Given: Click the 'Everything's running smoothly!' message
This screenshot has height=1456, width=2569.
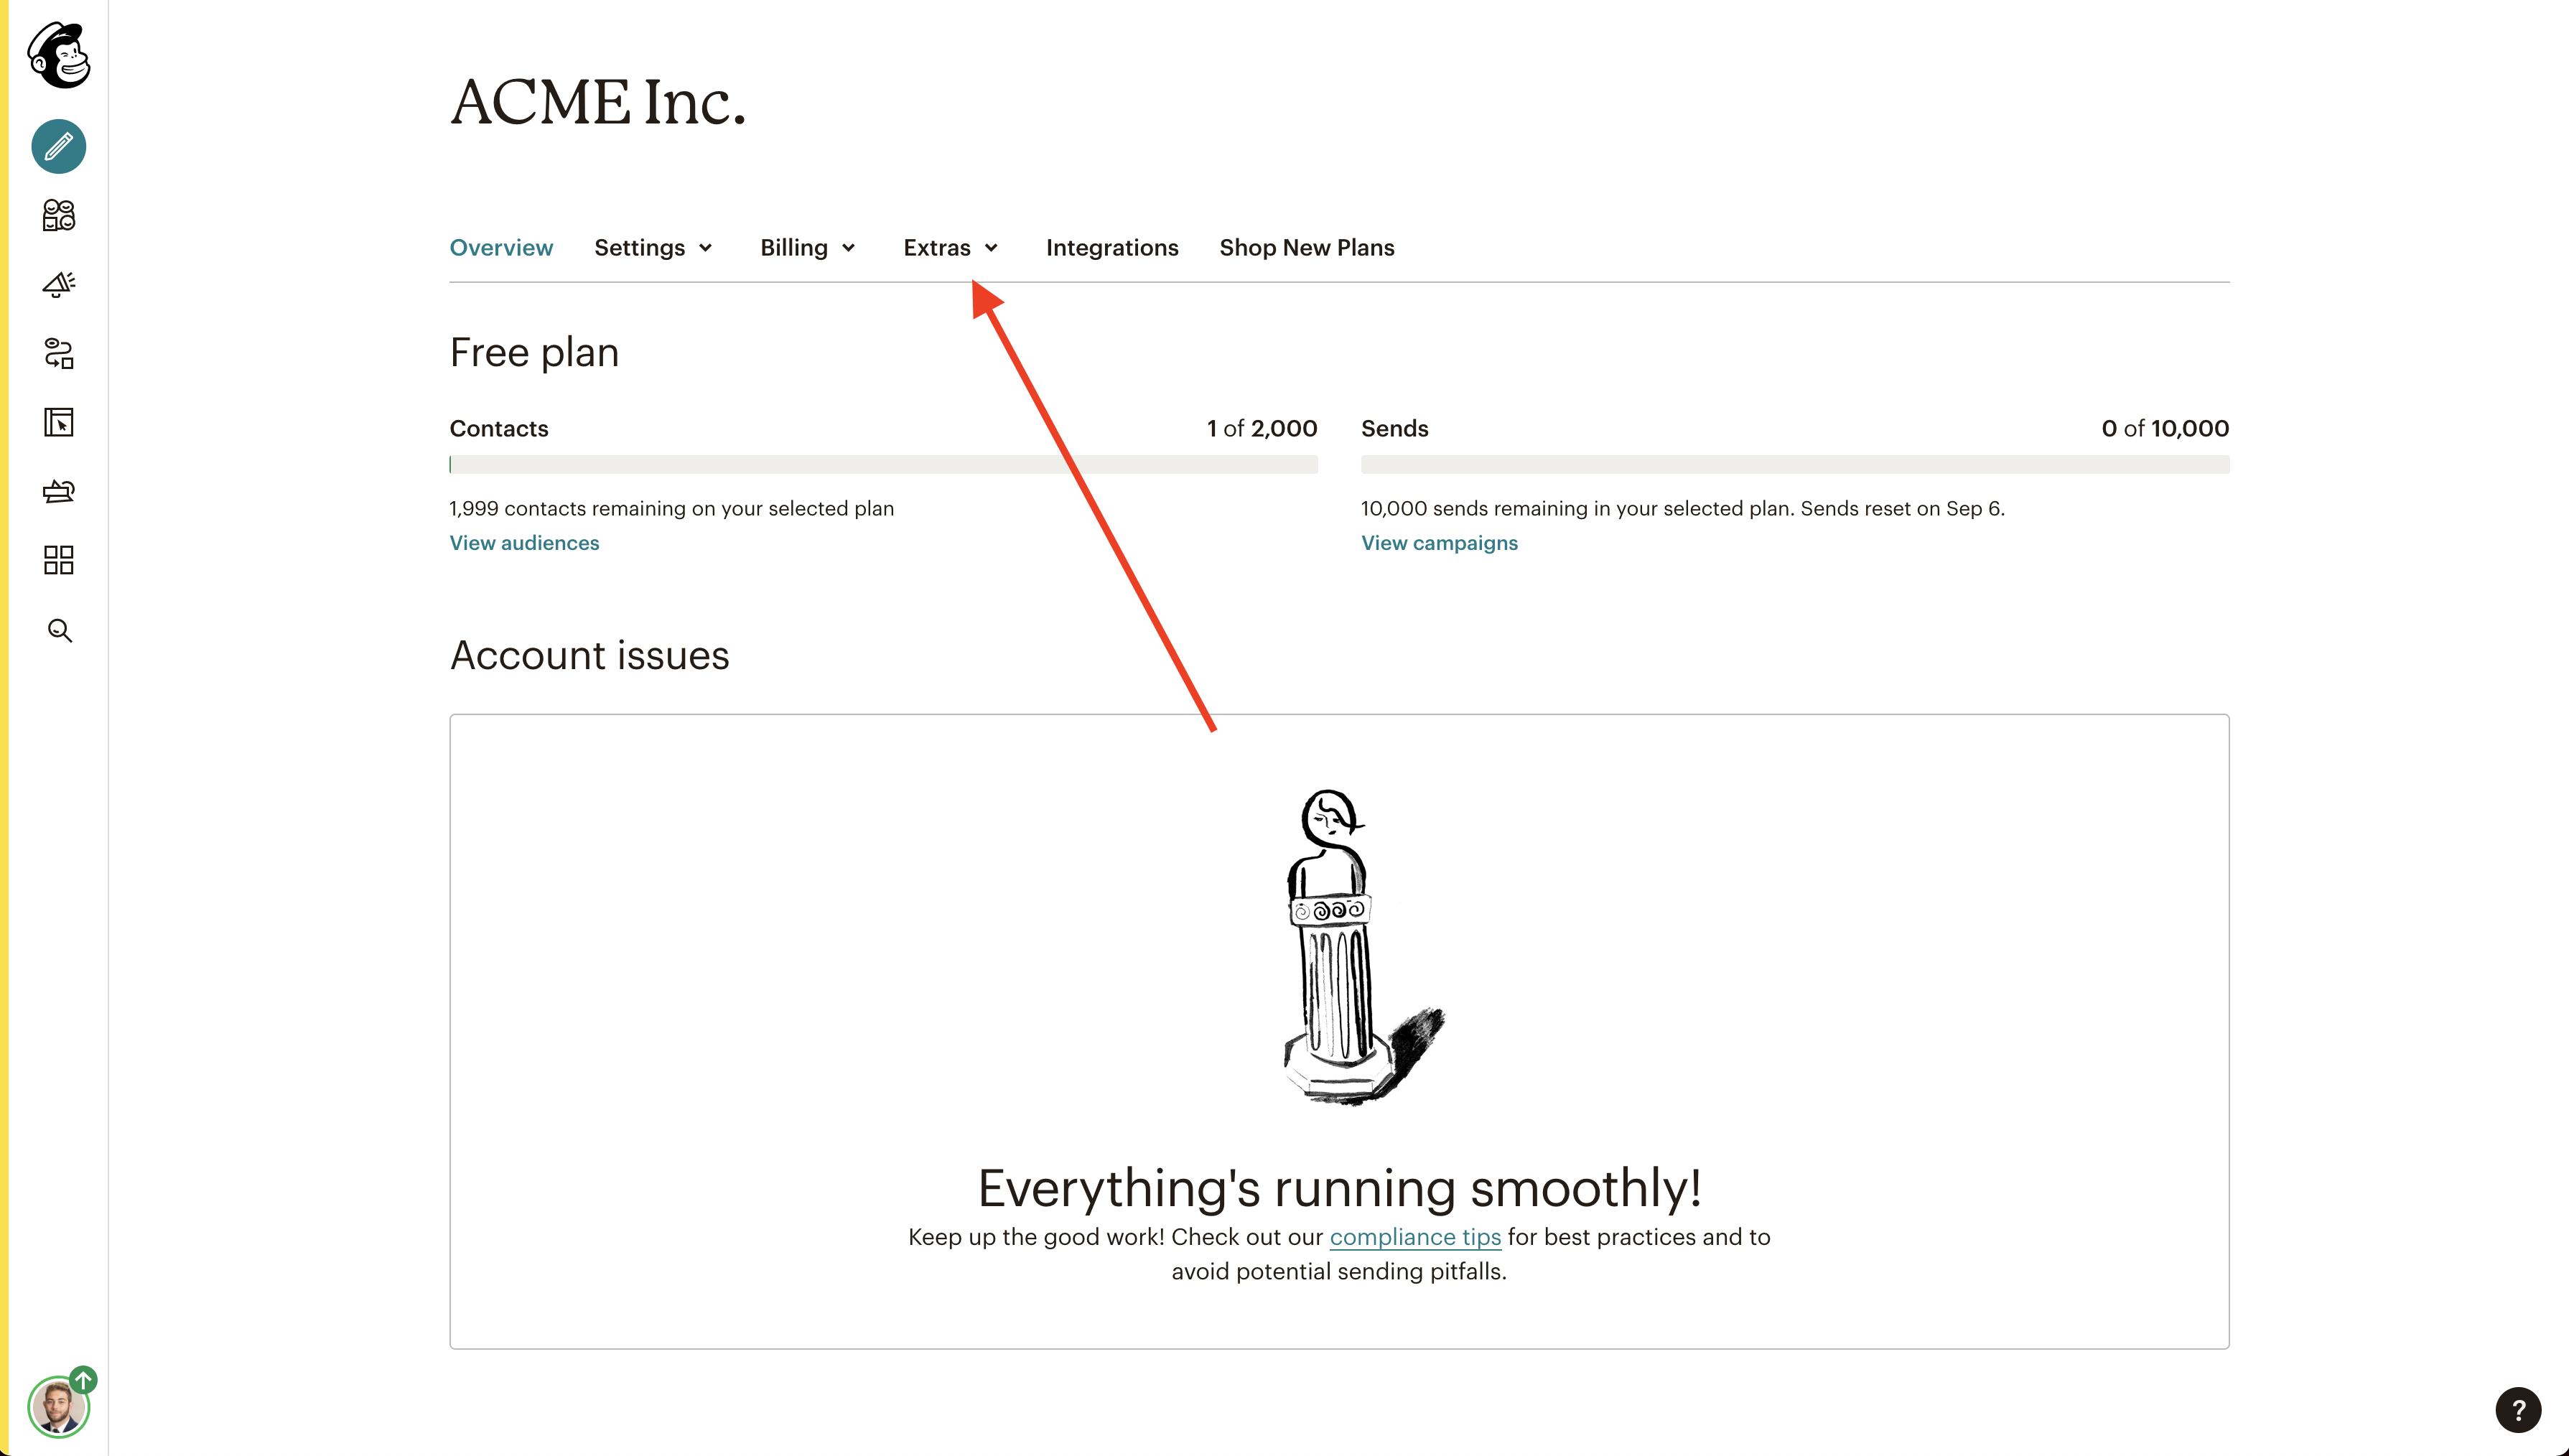Looking at the screenshot, I should click(x=1340, y=1188).
